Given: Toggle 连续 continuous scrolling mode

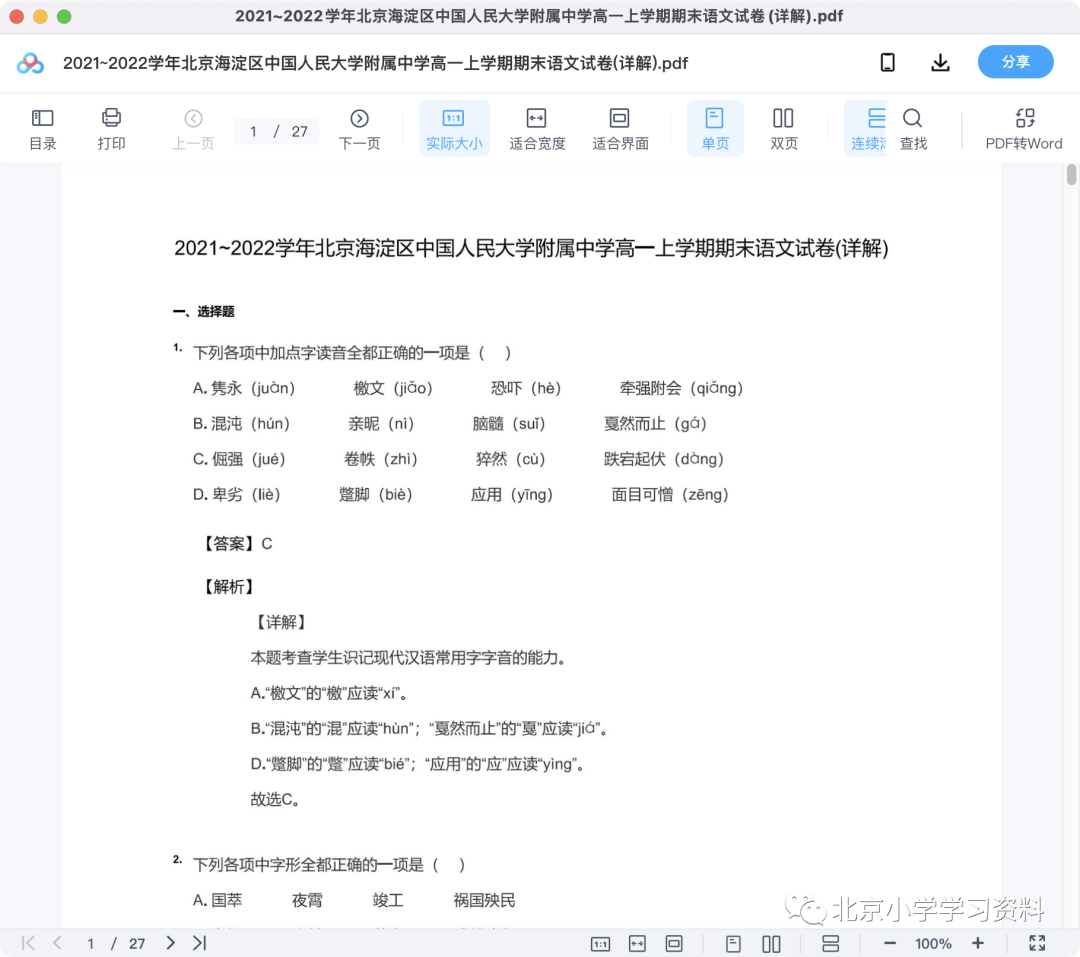Looking at the screenshot, I should pos(867,129).
